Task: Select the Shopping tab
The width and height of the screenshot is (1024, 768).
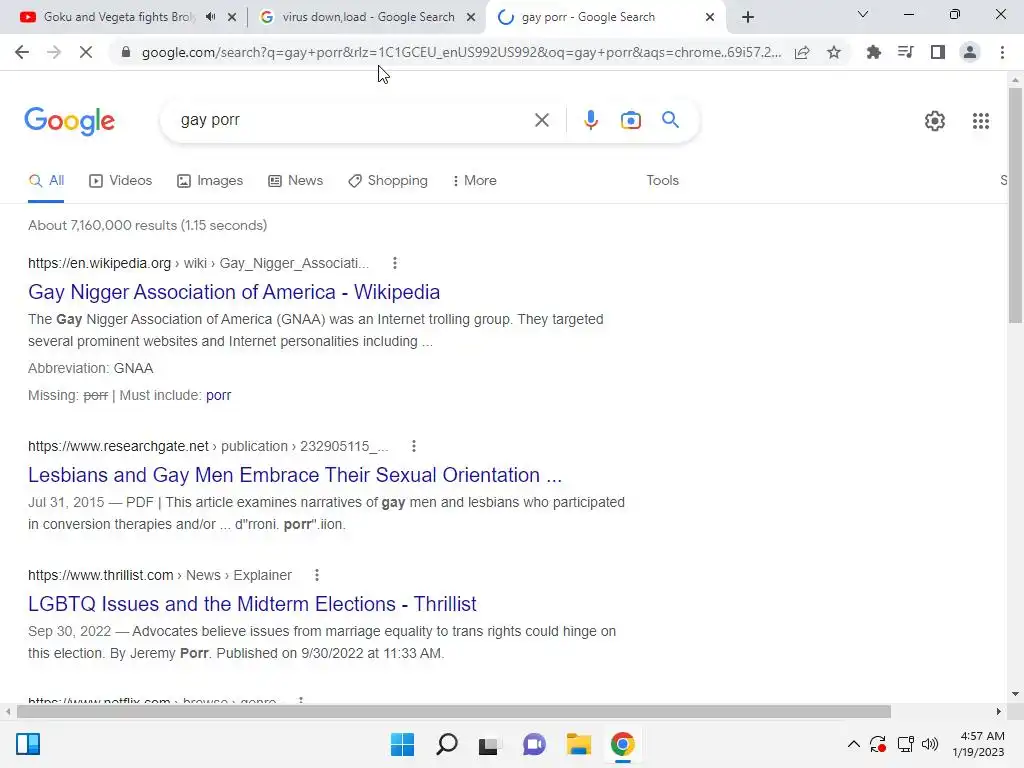Action: [x=388, y=181]
